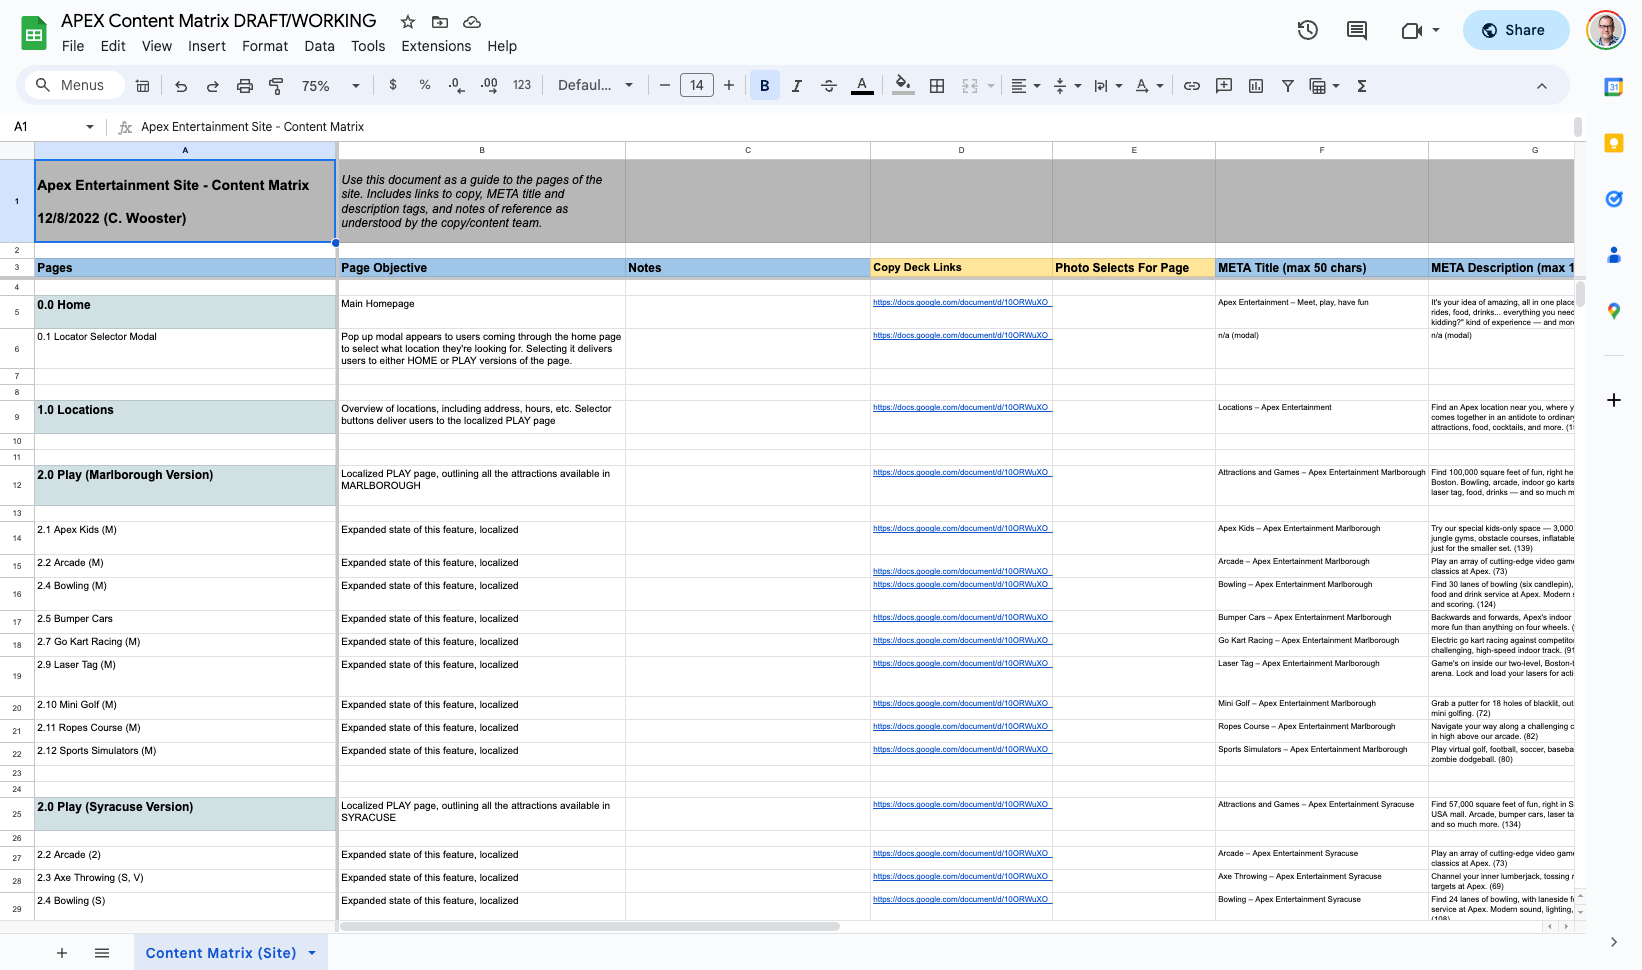The height and width of the screenshot is (970, 1642).
Task: Collapse toolbar header chevron
Action: click(x=1542, y=86)
